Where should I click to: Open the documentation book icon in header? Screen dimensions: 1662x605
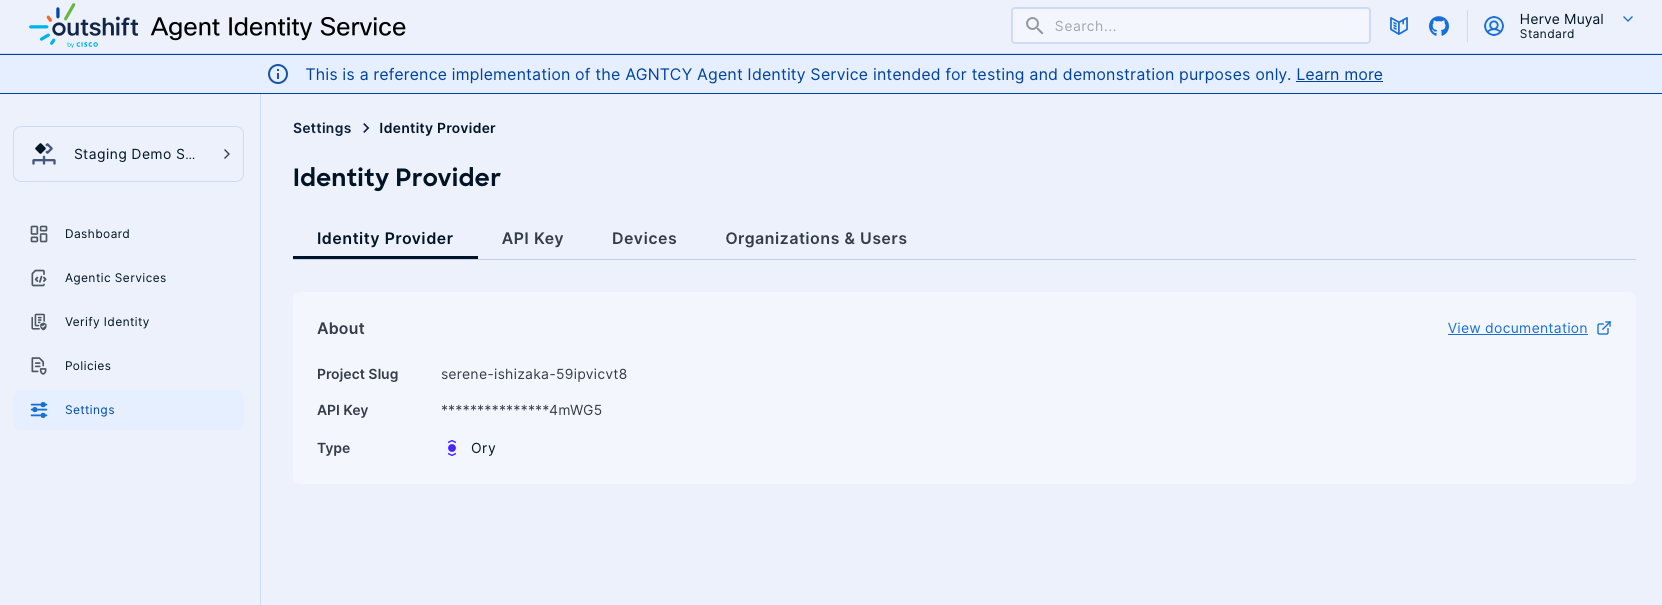point(1399,26)
